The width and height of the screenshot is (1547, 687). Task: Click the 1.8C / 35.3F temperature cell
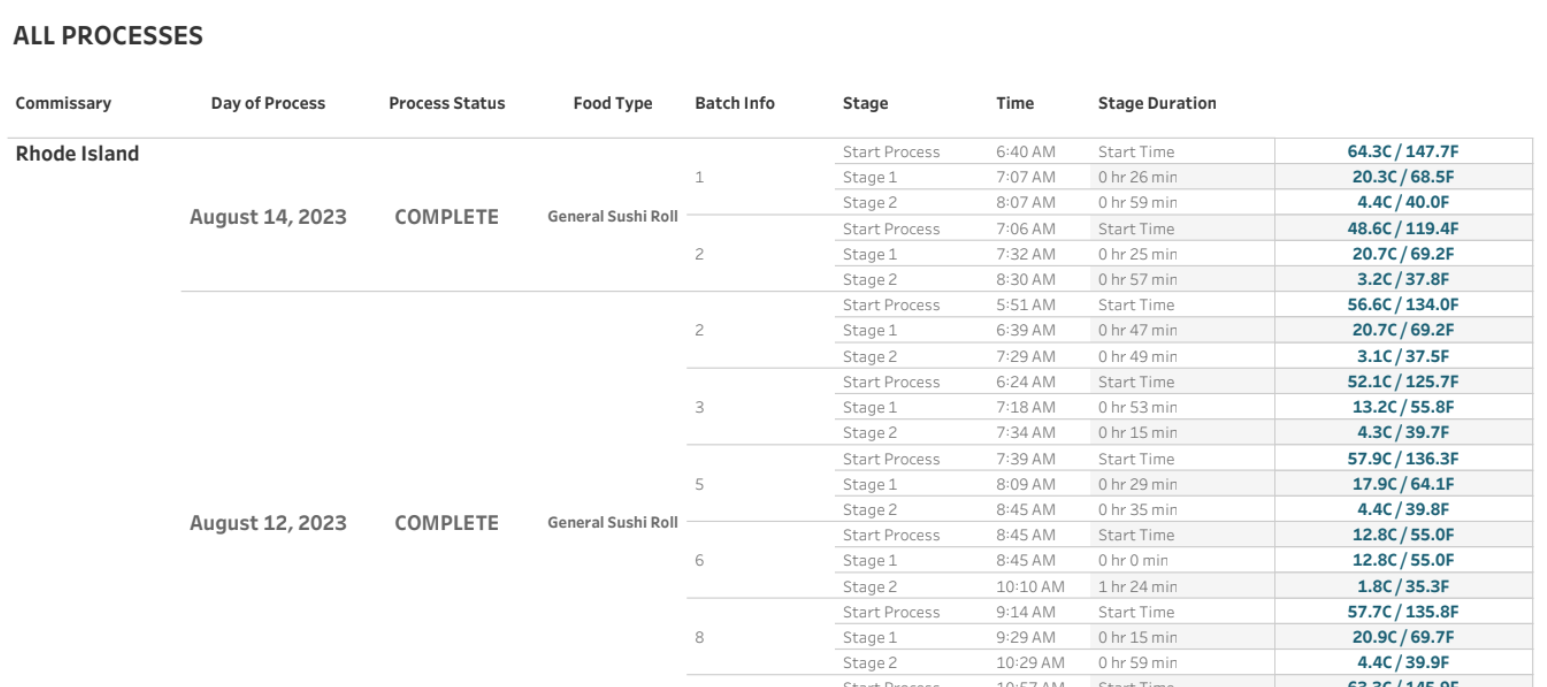point(1403,587)
